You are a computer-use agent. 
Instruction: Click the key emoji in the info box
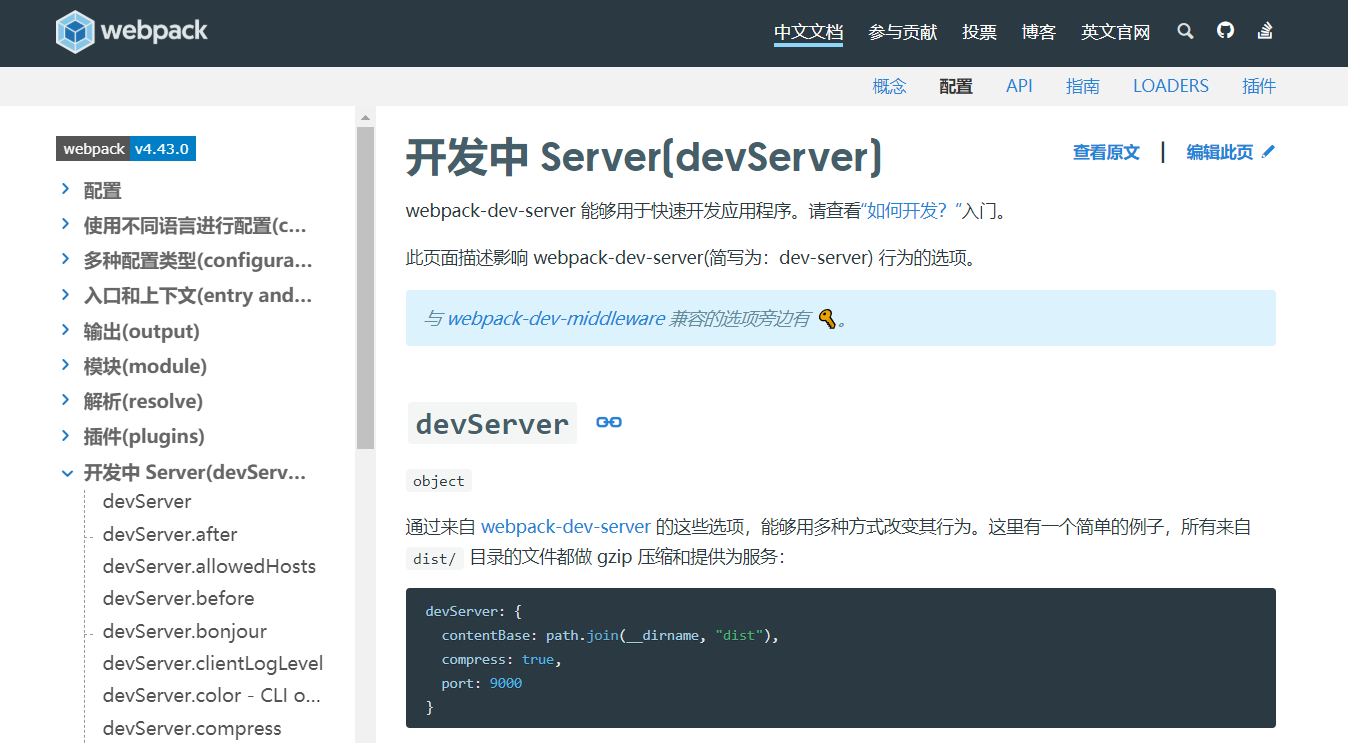[827, 319]
